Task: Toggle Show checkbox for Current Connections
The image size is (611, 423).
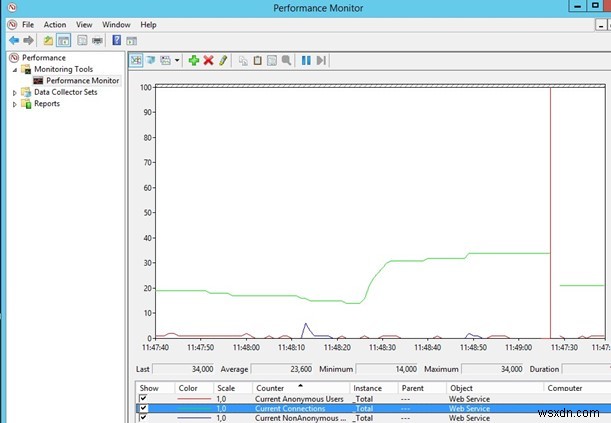Action: pos(143,409)
